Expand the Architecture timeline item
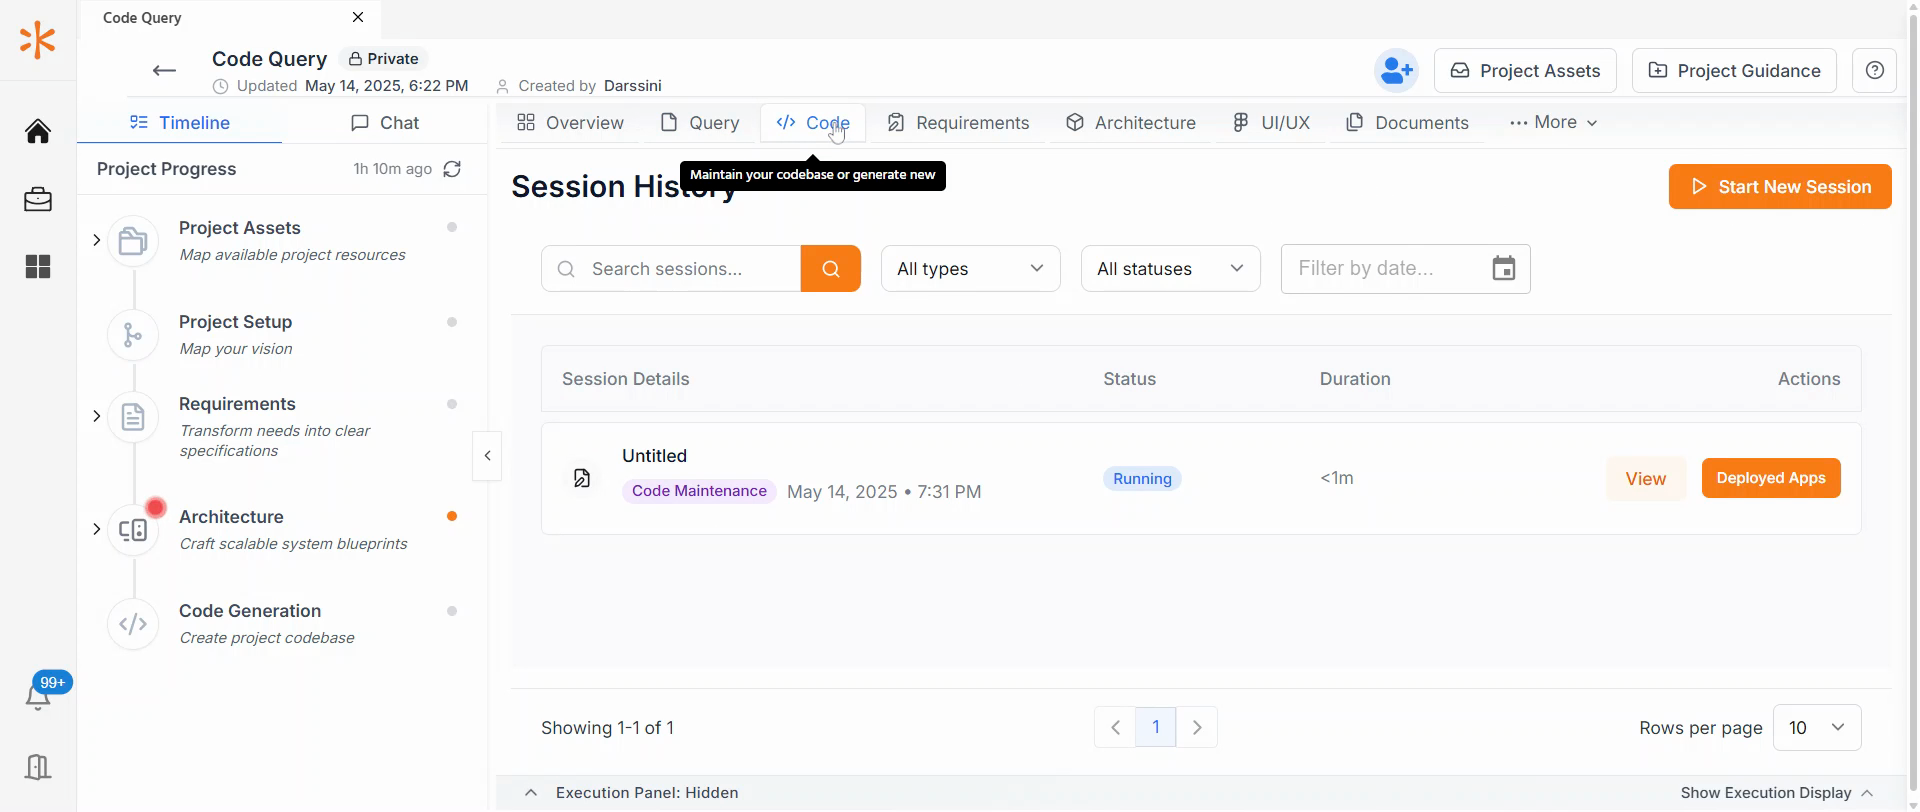1920x812 pixels. pos(96,529)
